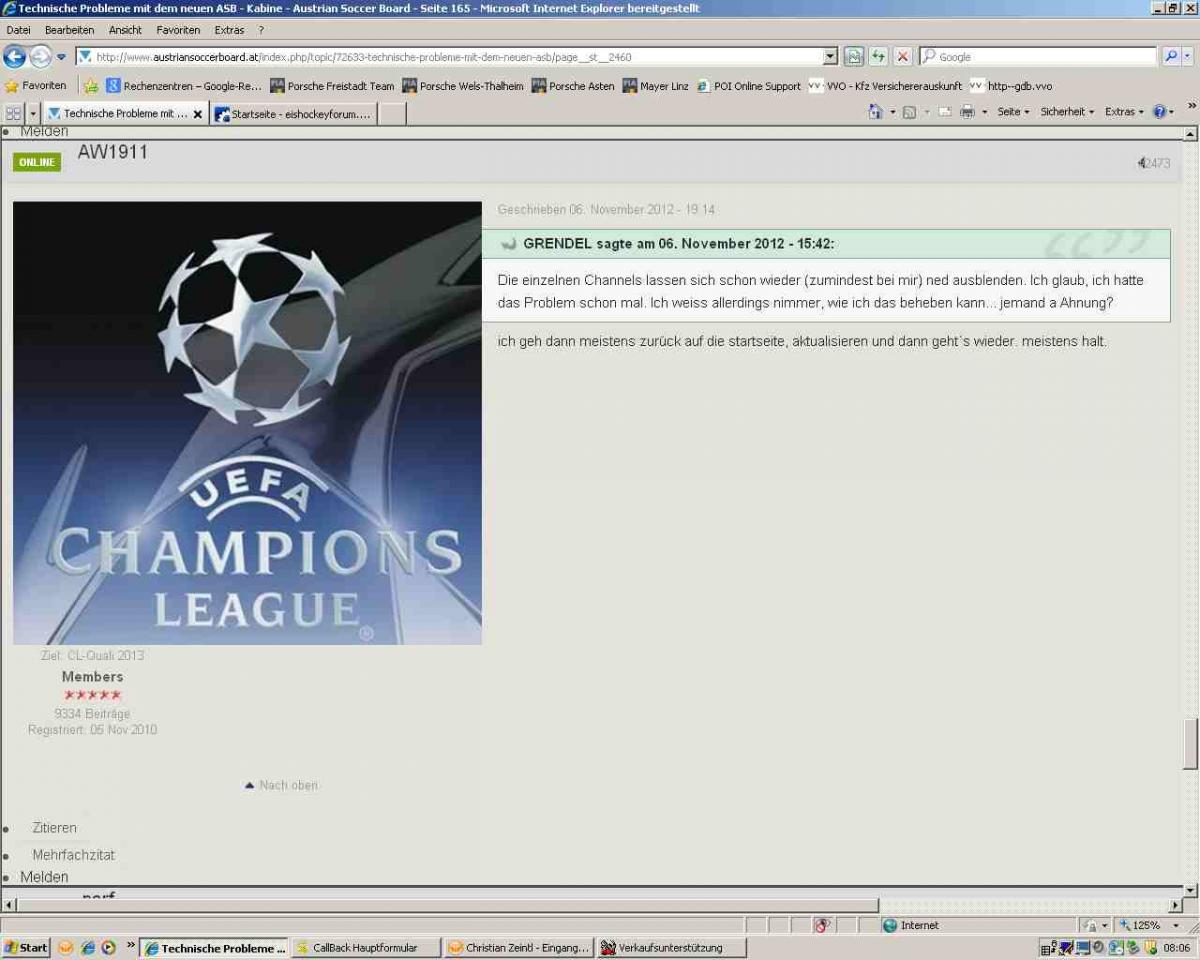The width and height of the screenshot is (1200, 960).
Task: Expand the address bar history dropdown
Action: pos(830,57)
